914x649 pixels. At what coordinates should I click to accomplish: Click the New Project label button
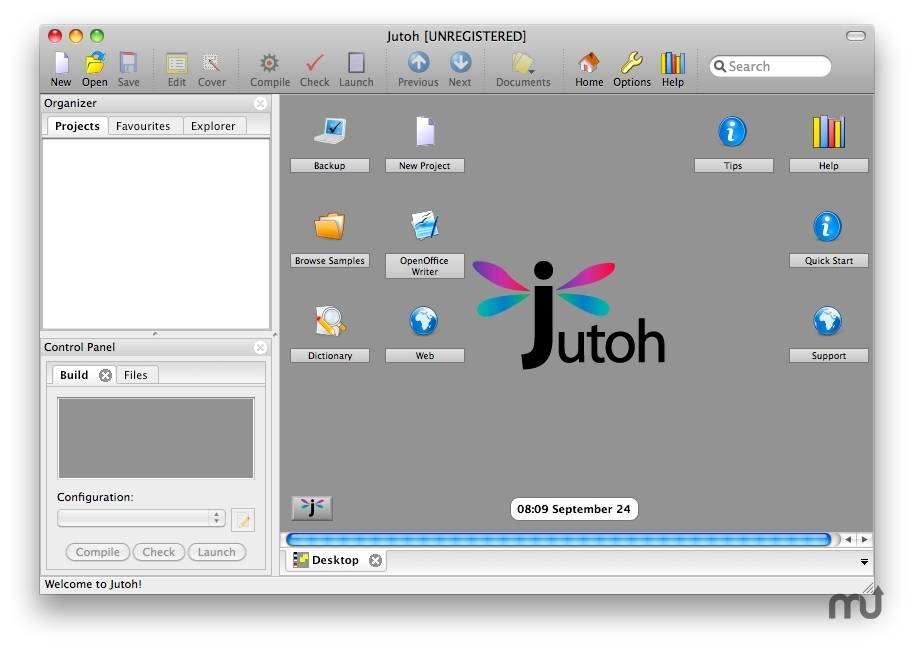pos(424,166)
